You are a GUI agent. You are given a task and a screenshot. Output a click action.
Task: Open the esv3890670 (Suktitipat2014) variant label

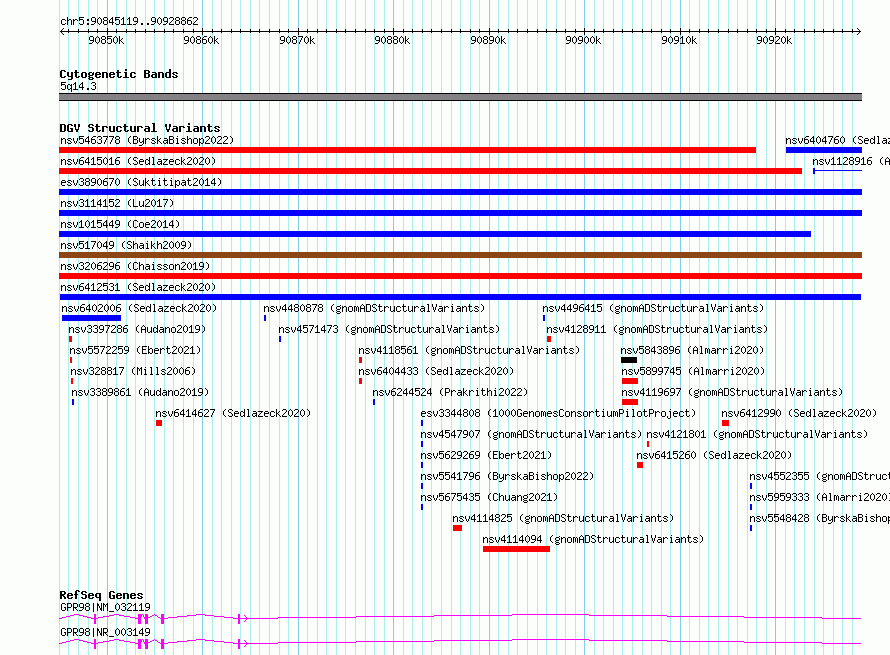[x=141, y=182]
